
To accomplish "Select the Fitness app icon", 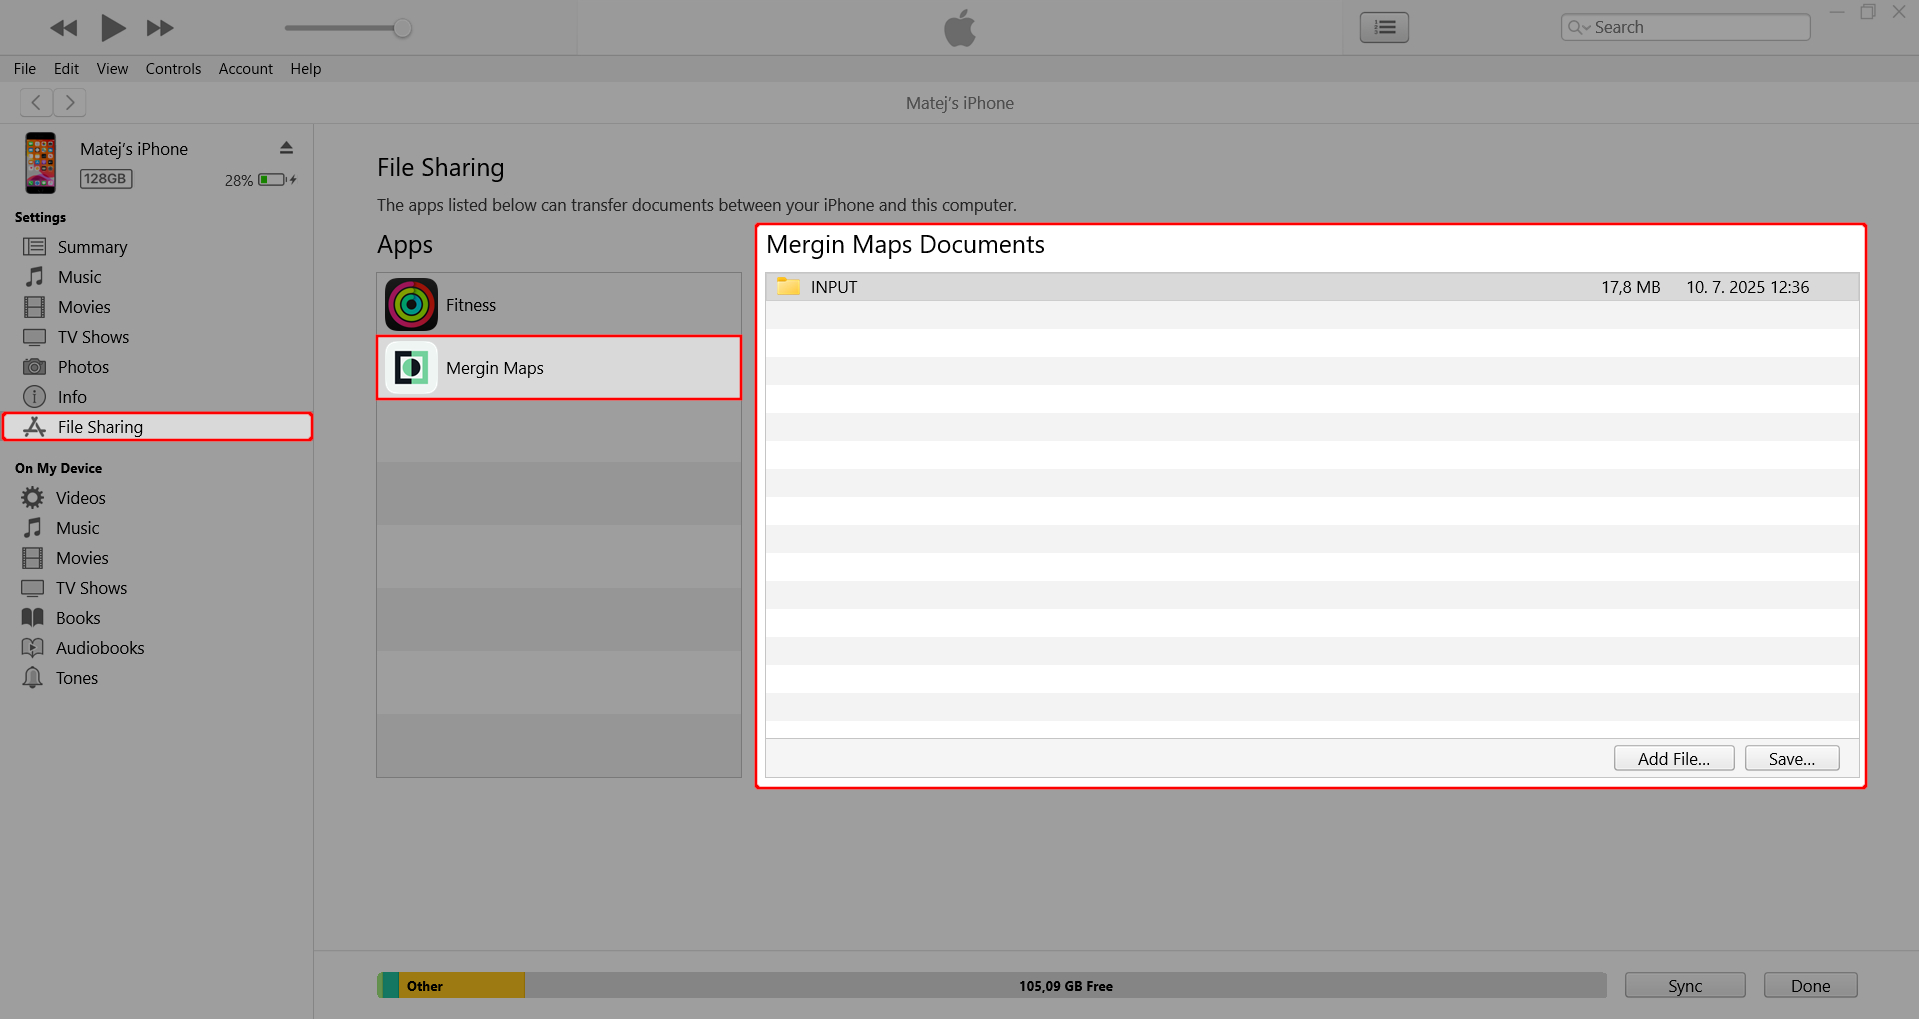I will tap(410, 304).
